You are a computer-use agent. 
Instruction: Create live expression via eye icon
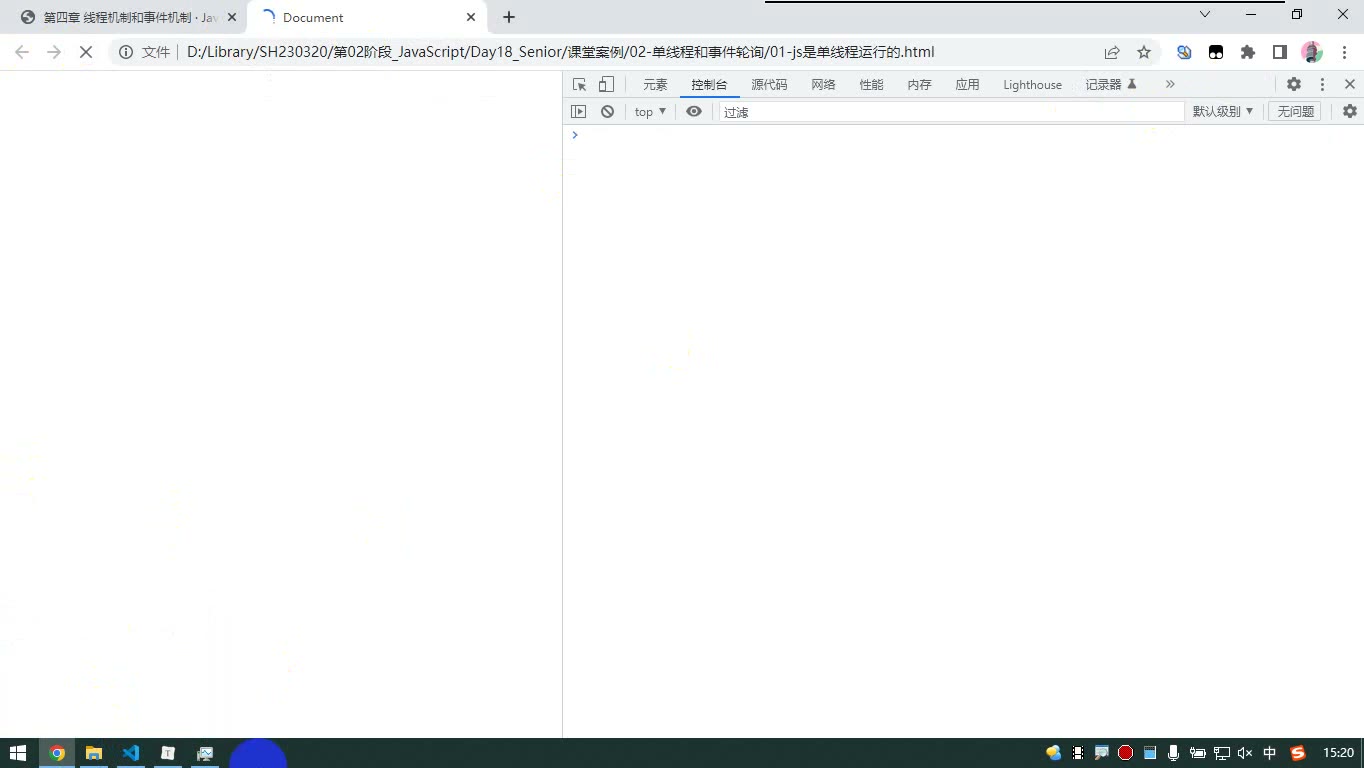[x=694, y=112]
